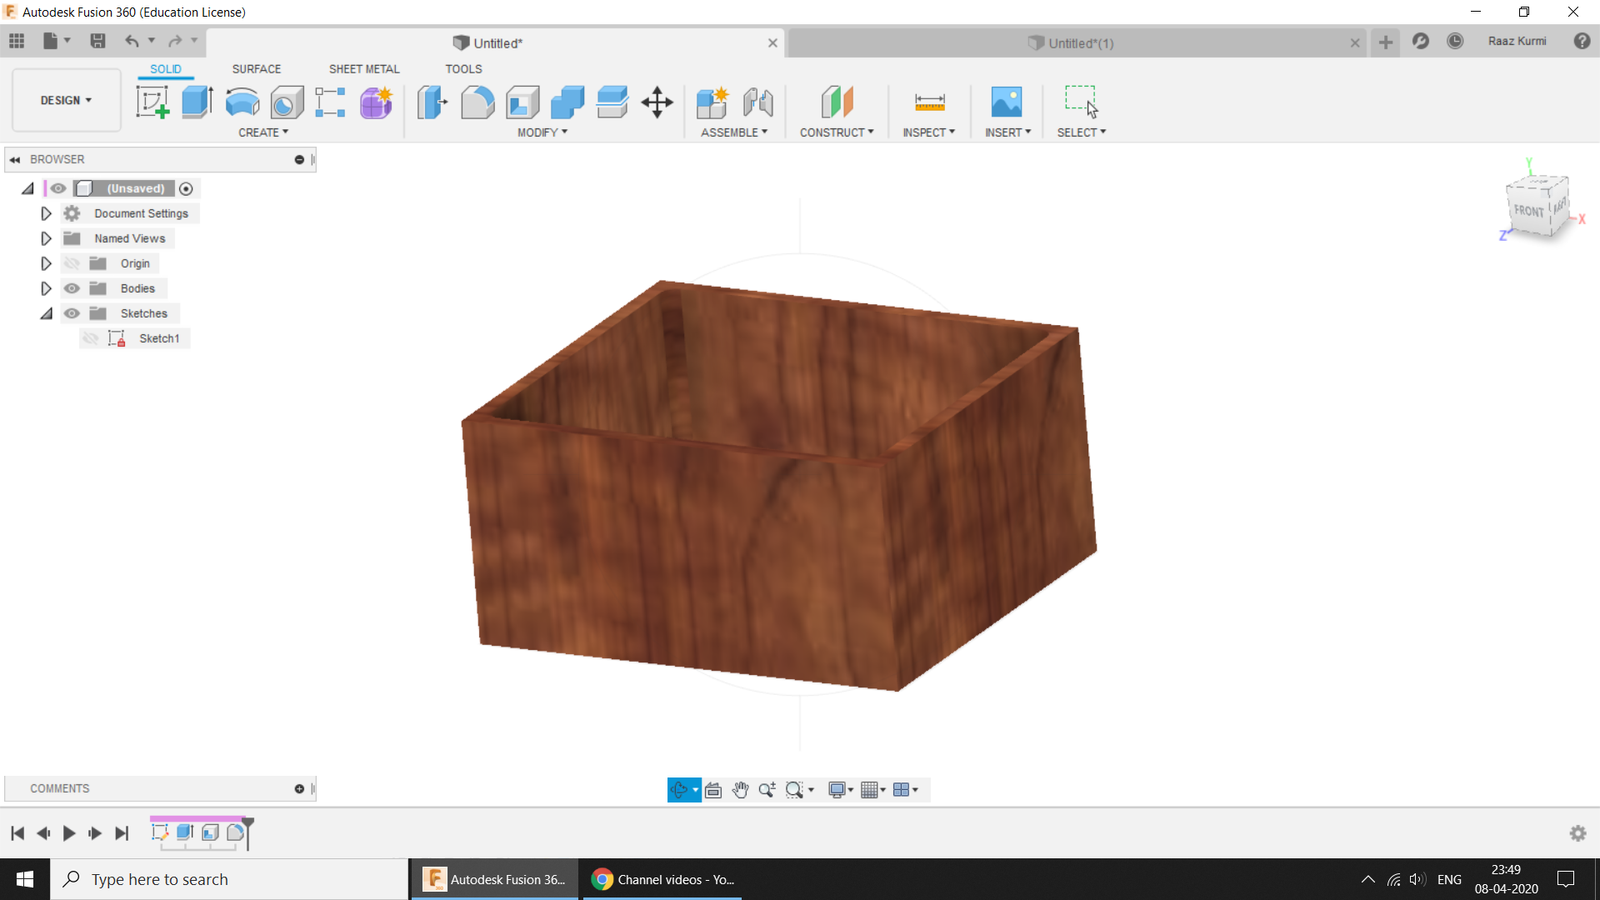Open a new design tab with plus
Viewport: 1600px width, 900px height.
[x=1386, y=42]
